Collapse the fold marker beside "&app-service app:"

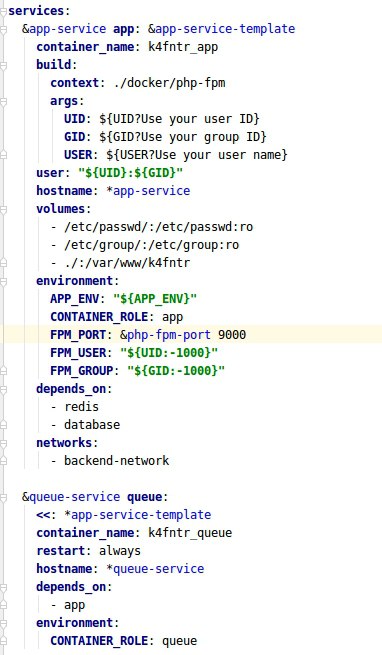(3, 29)
